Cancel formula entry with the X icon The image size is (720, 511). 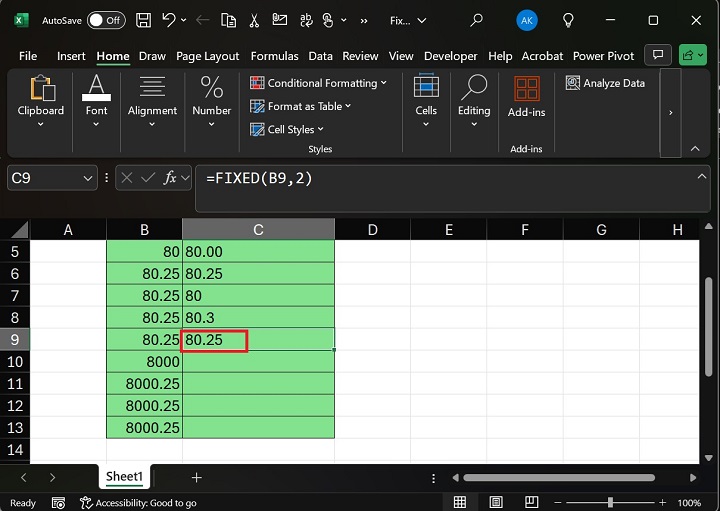(127, 178)
